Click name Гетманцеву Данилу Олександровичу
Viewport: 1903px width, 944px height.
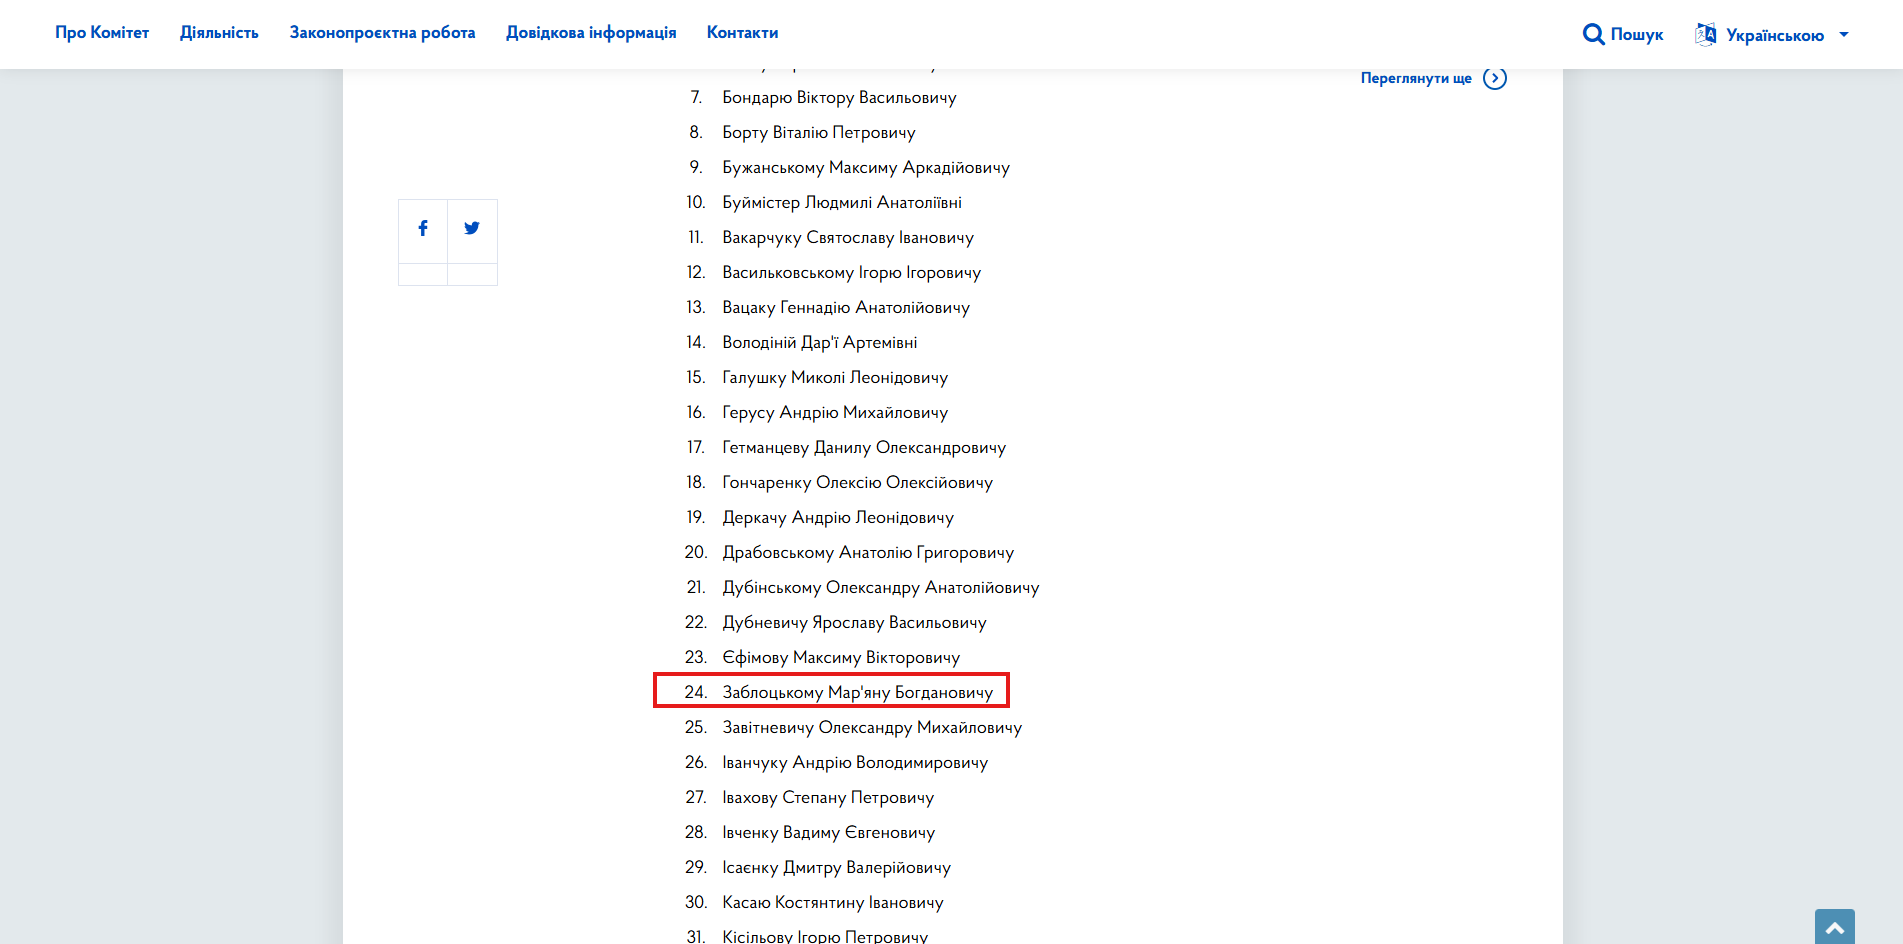pyautogui.click(x=864, y=448)
